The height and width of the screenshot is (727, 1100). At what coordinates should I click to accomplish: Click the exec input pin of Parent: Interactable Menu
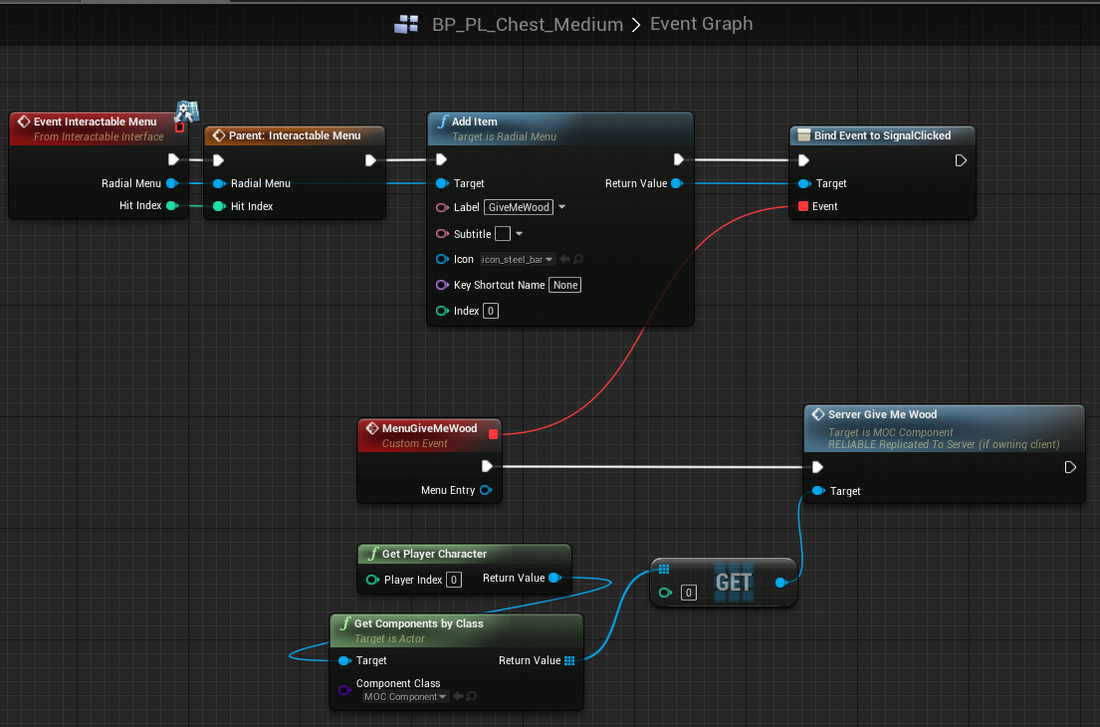[218, 160]
